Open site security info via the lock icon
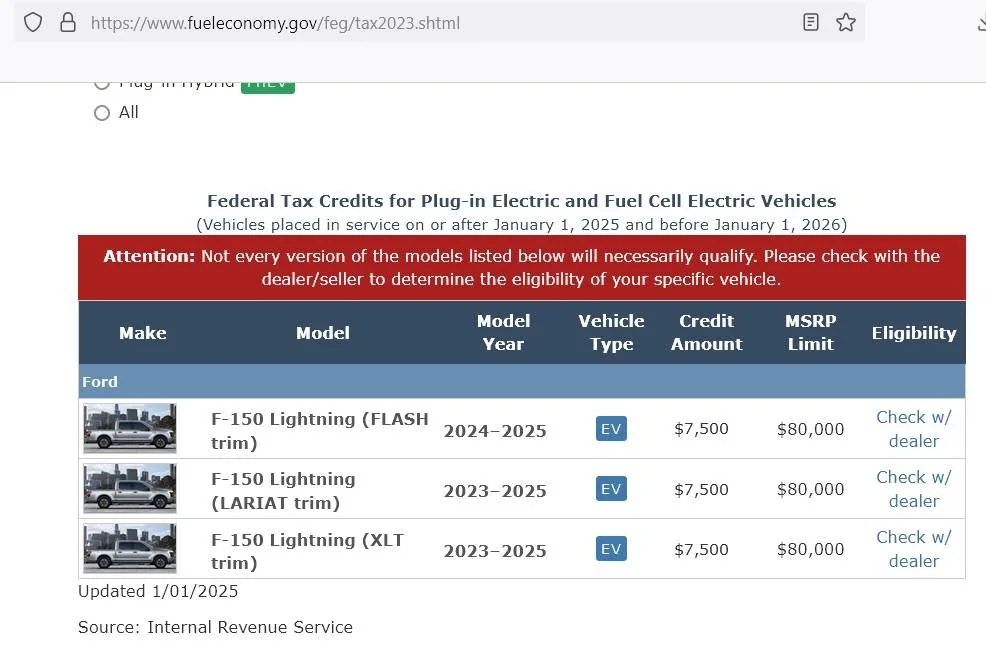 pyautogui.click(x=66, y=21)
